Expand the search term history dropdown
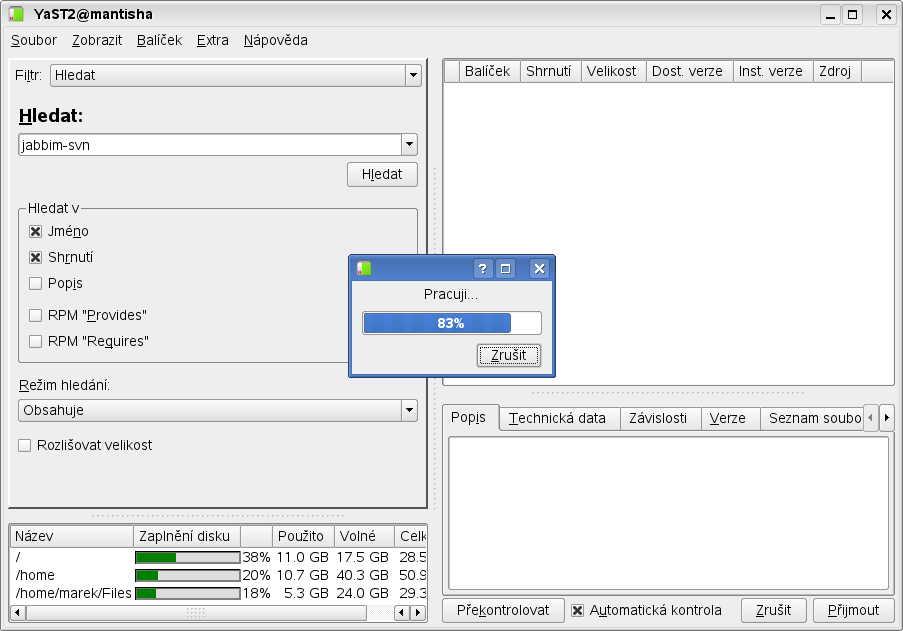The height and width of the screenshot is (631, 903). click(409, 145)
